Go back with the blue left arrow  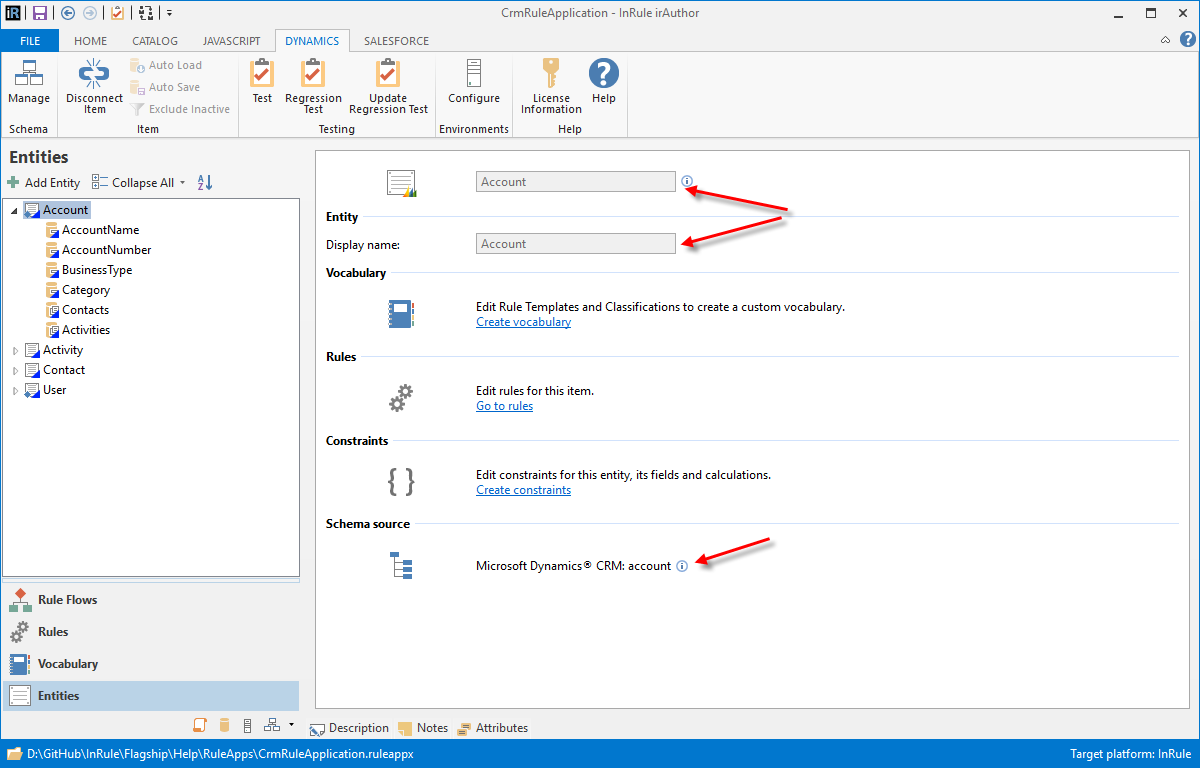(x=67, y=13)
